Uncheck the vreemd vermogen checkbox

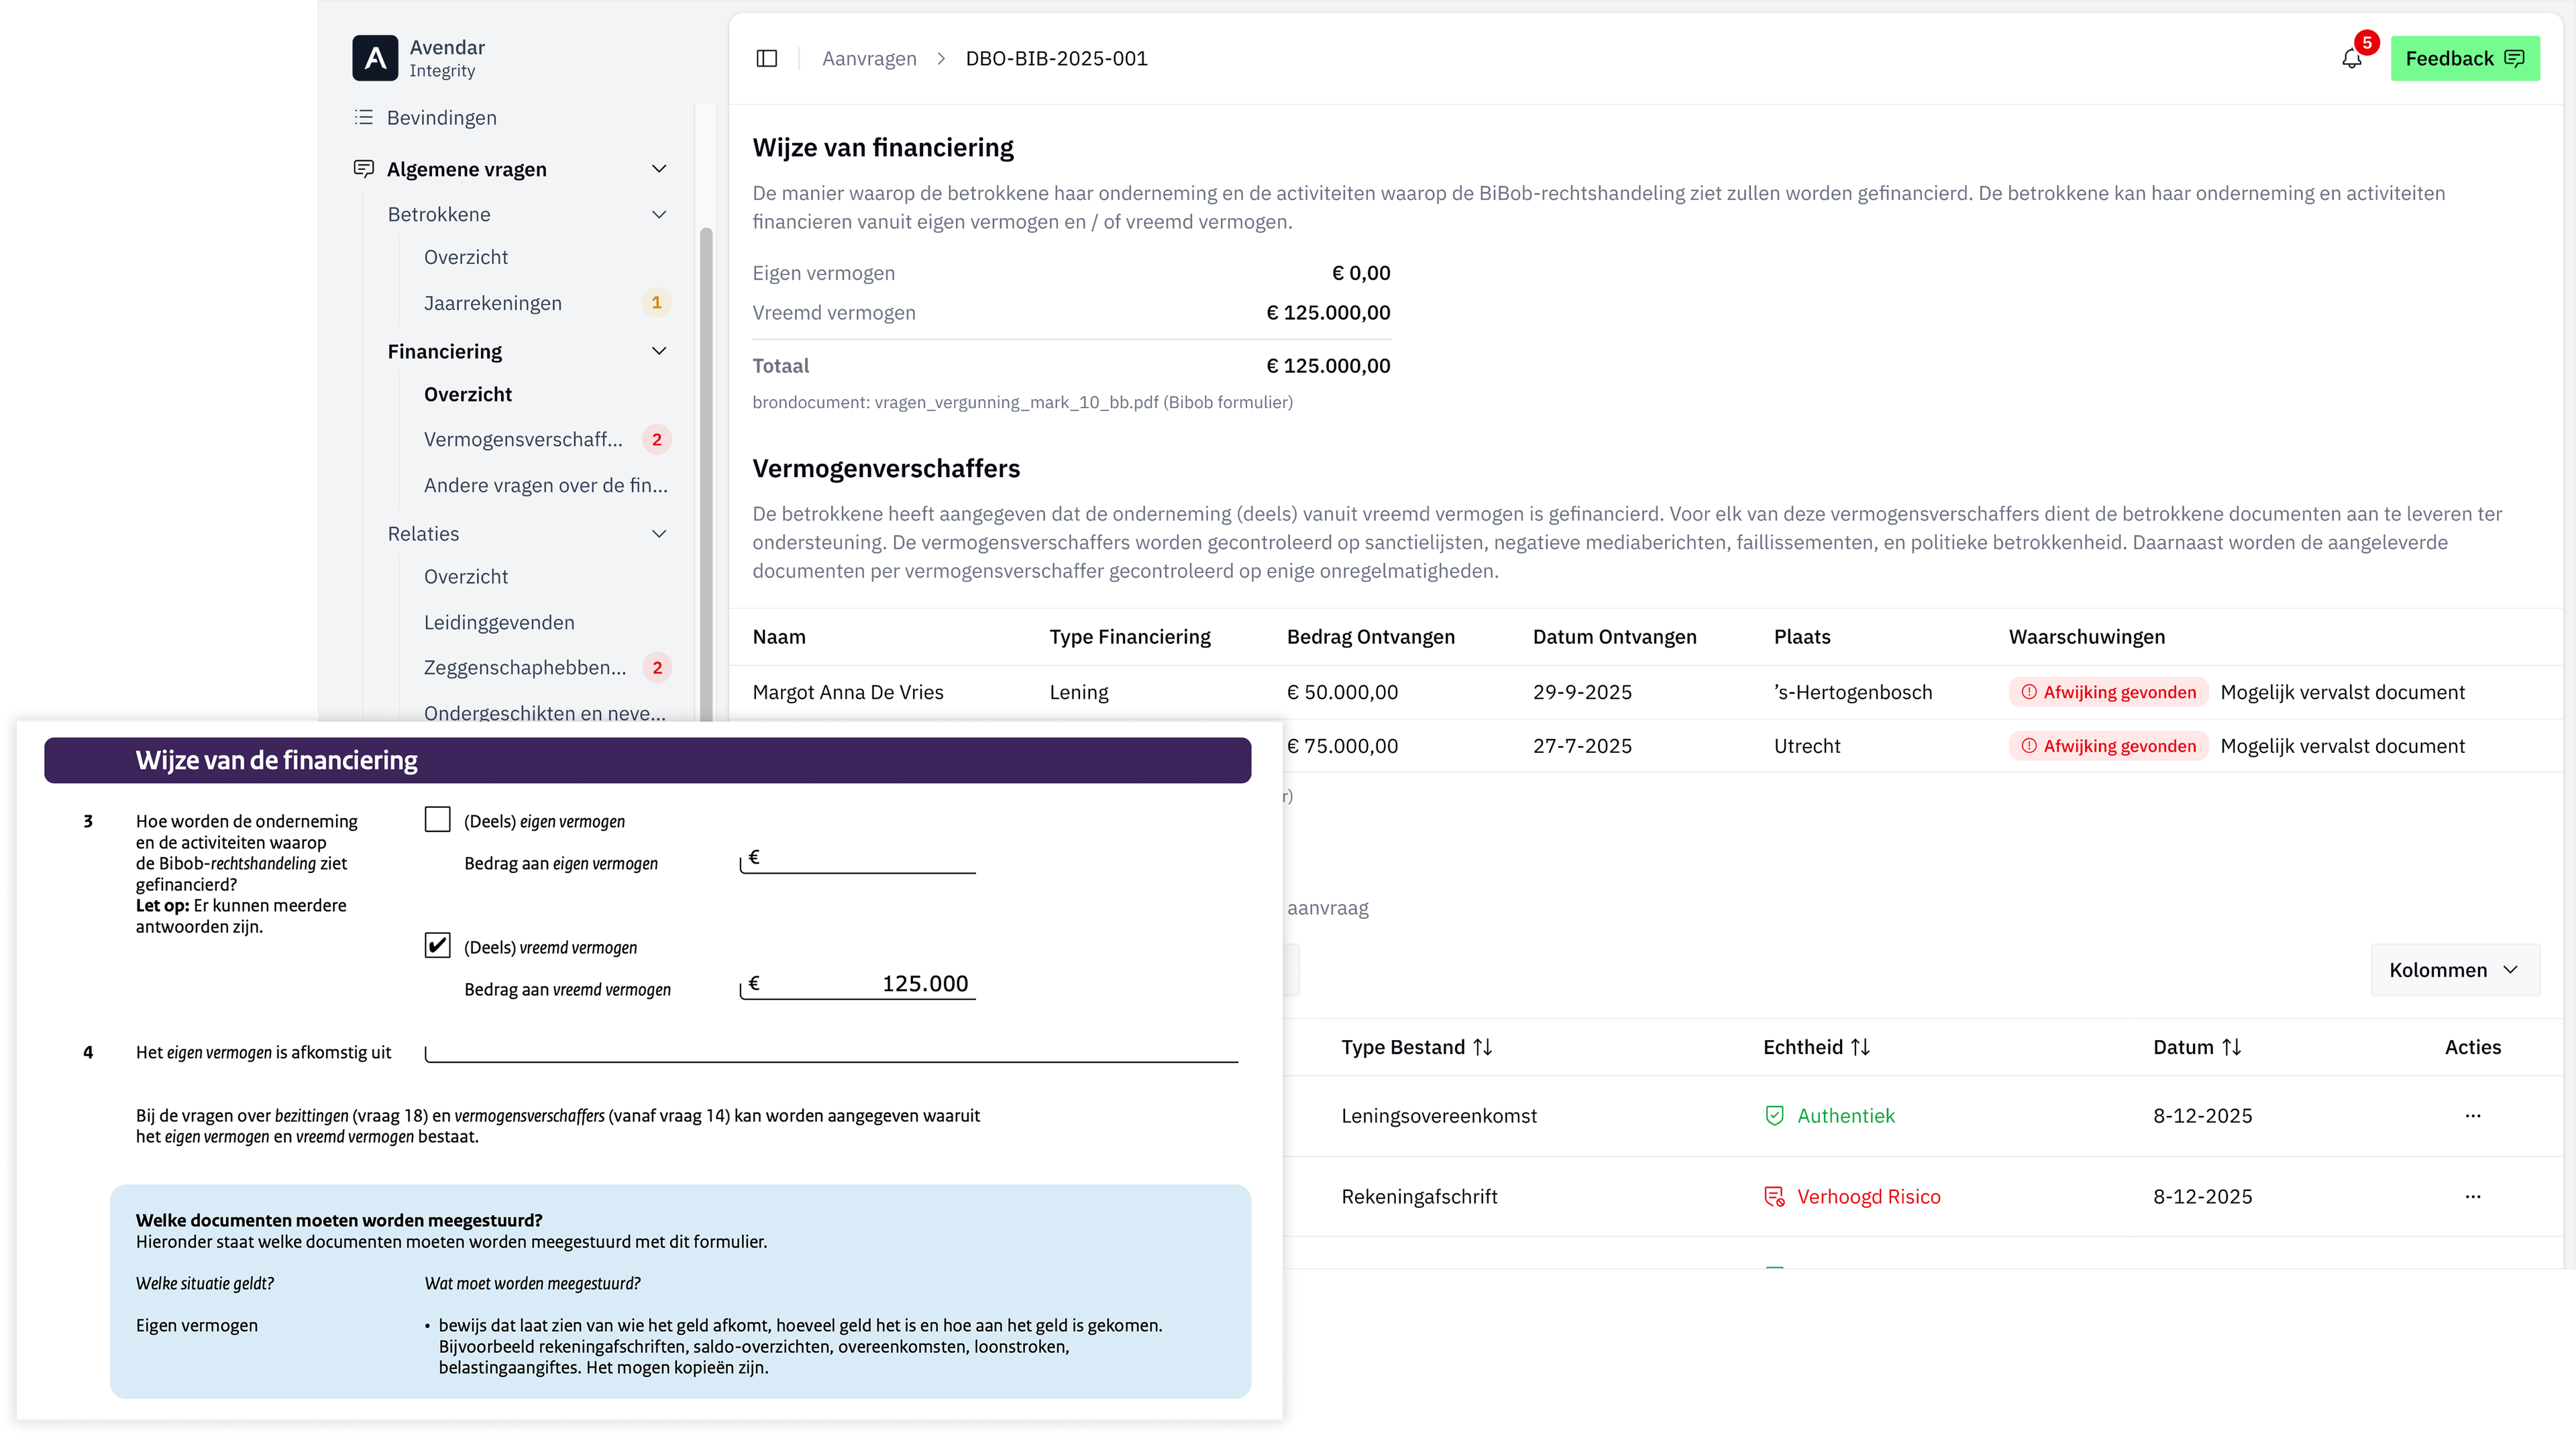click(437, 946)
